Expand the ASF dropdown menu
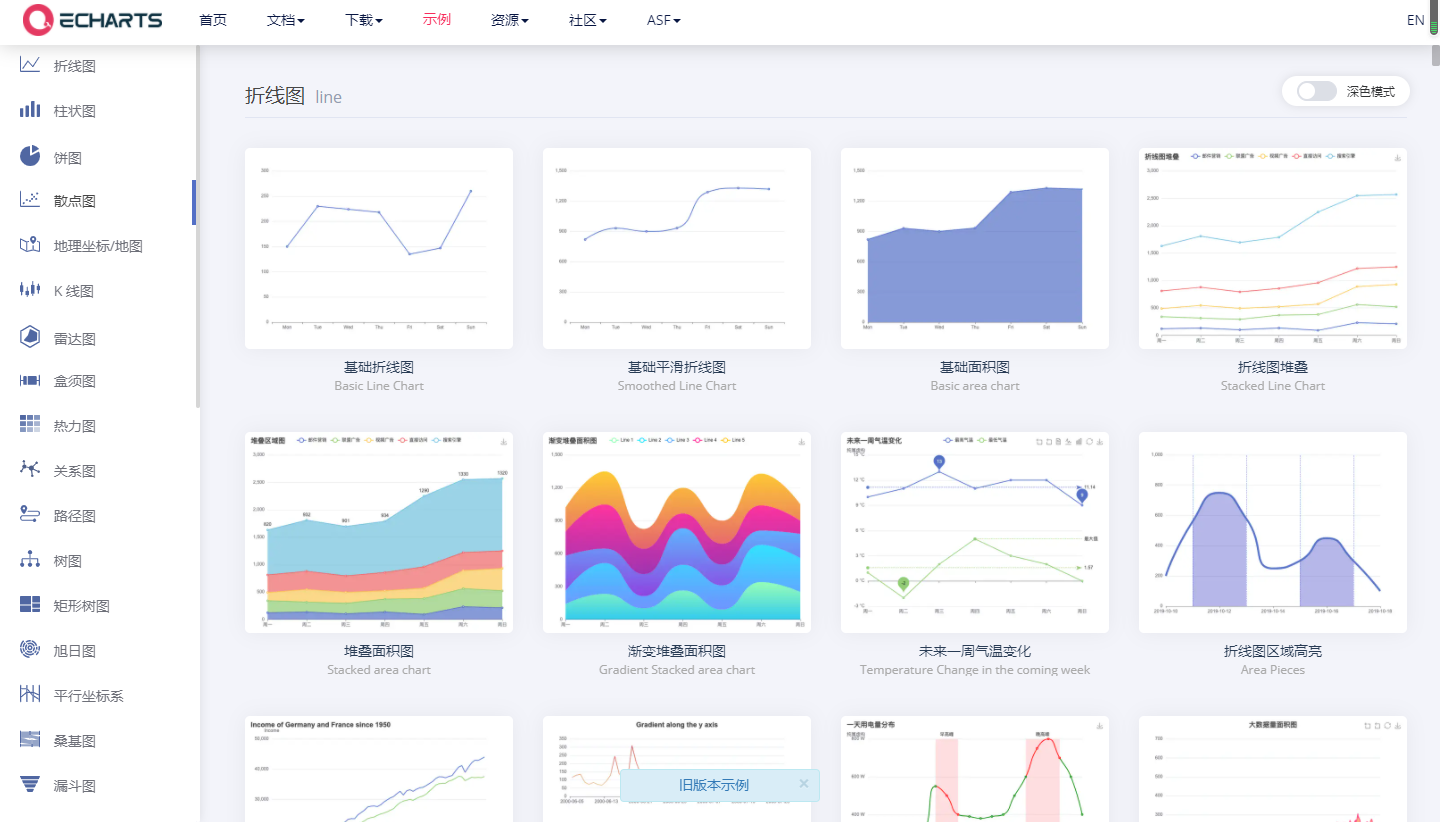Viewport: 1440px width, 822px height. pyautogui.click(x=664, y=20)
